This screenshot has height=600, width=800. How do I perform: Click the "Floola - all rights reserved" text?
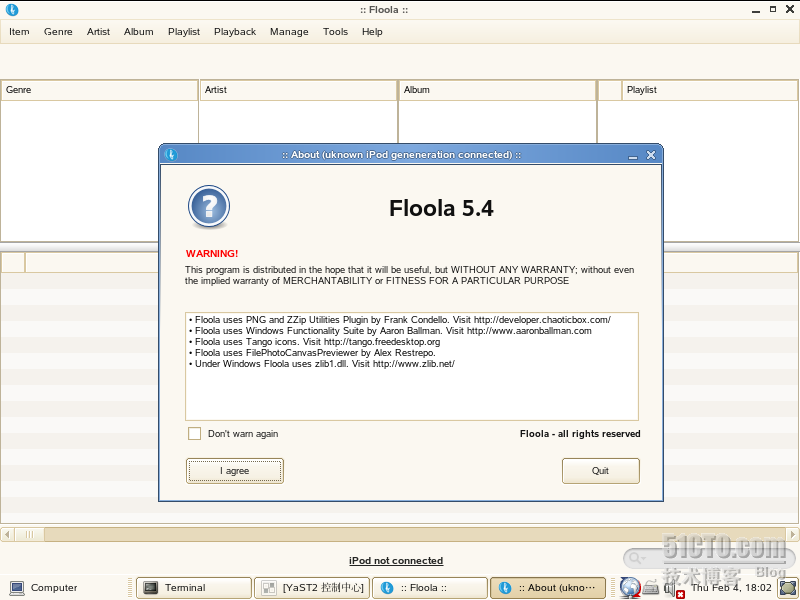(580, 434)
